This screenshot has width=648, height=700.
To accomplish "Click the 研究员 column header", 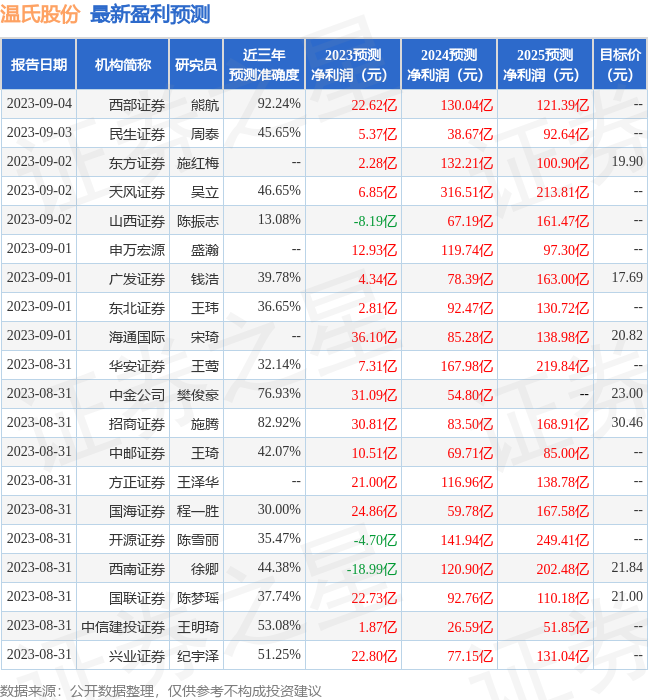I will [196, 65].
